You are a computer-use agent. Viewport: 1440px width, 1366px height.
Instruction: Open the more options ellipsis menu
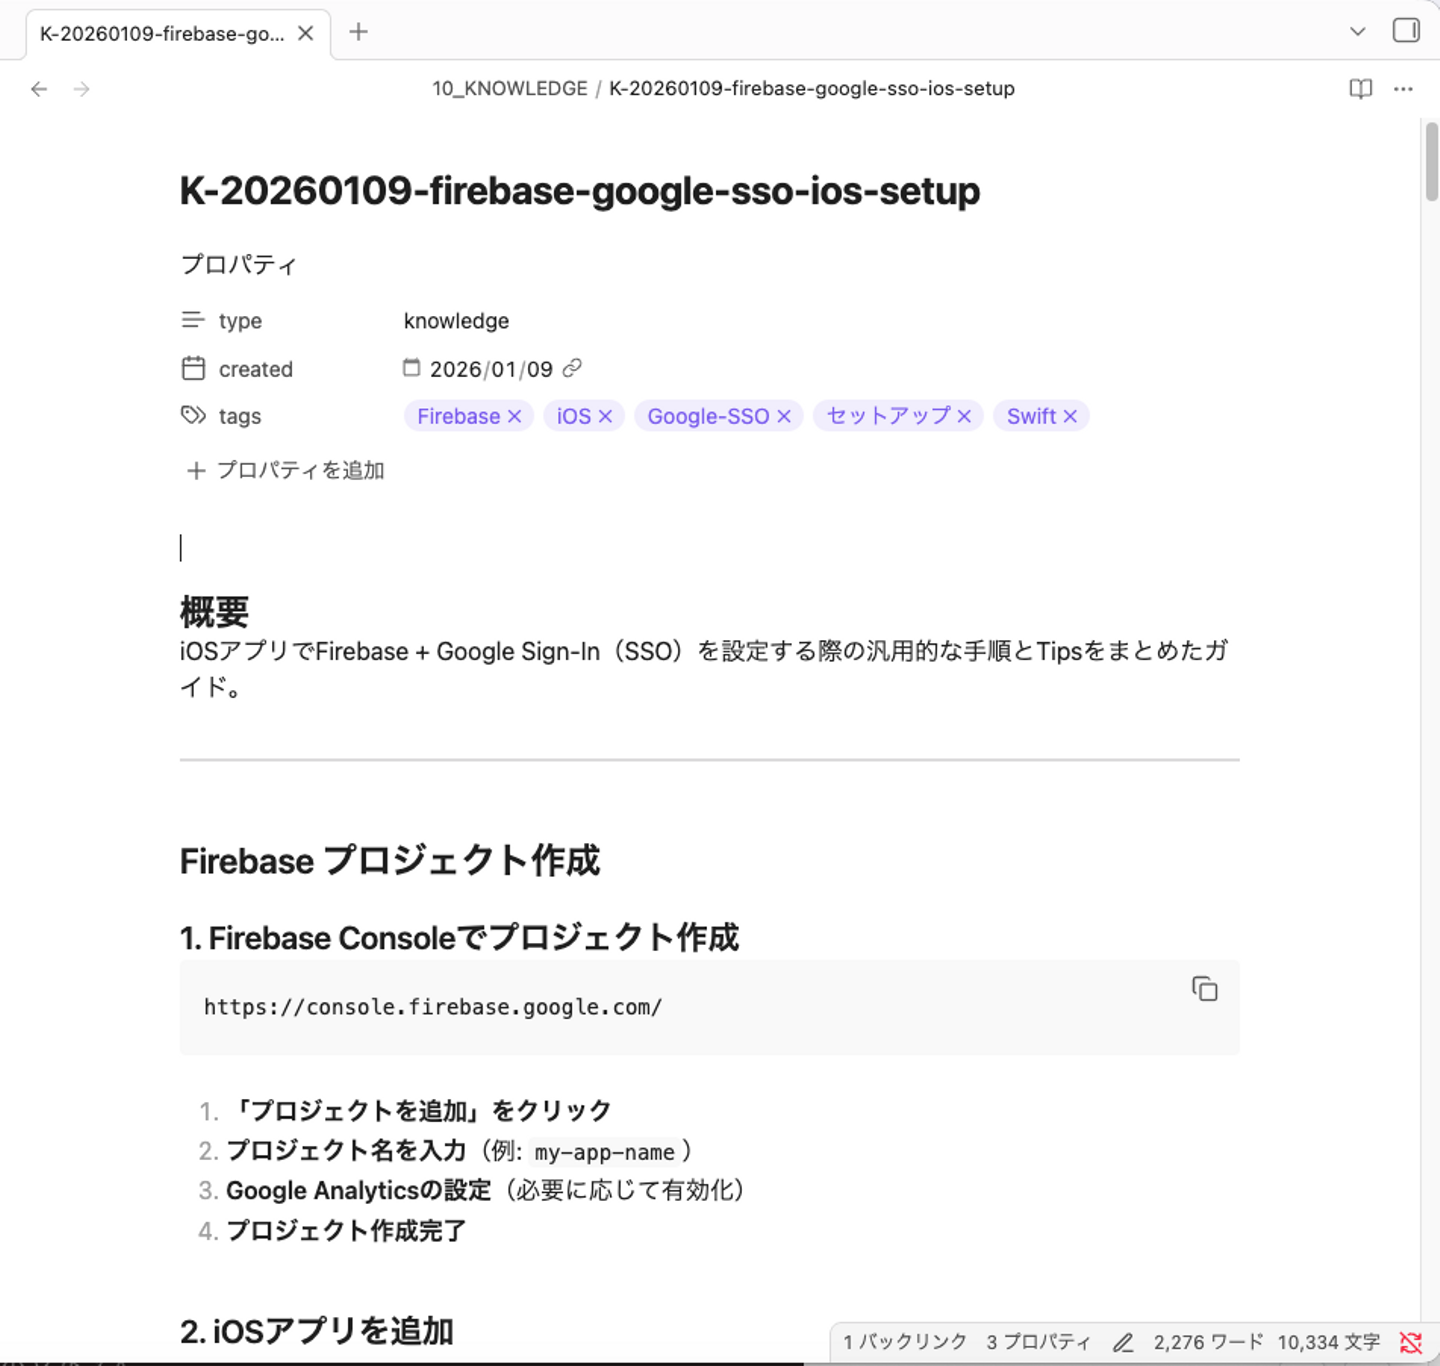(1403, 89)
